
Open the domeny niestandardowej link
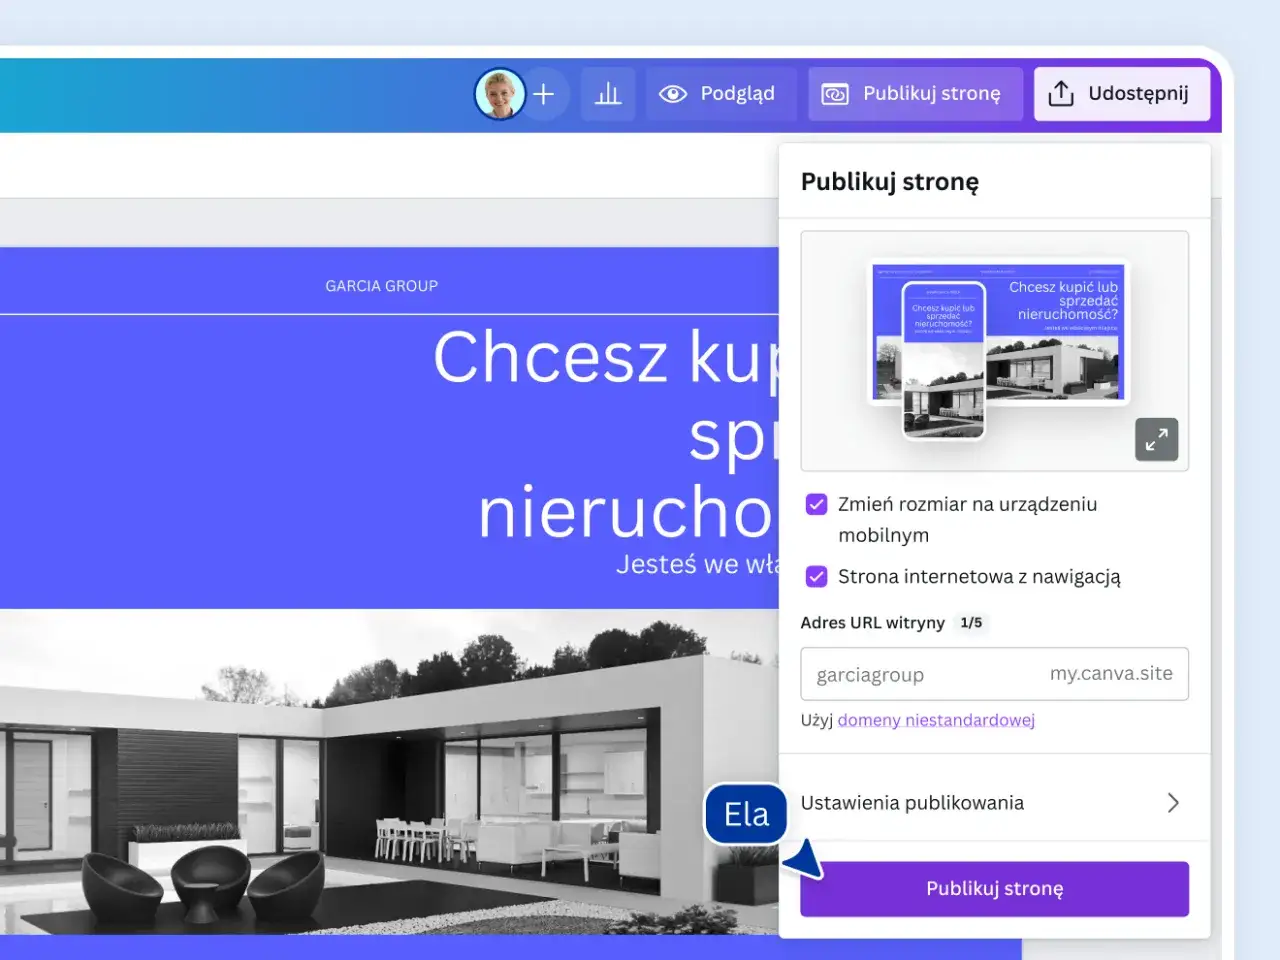(936, 720)
